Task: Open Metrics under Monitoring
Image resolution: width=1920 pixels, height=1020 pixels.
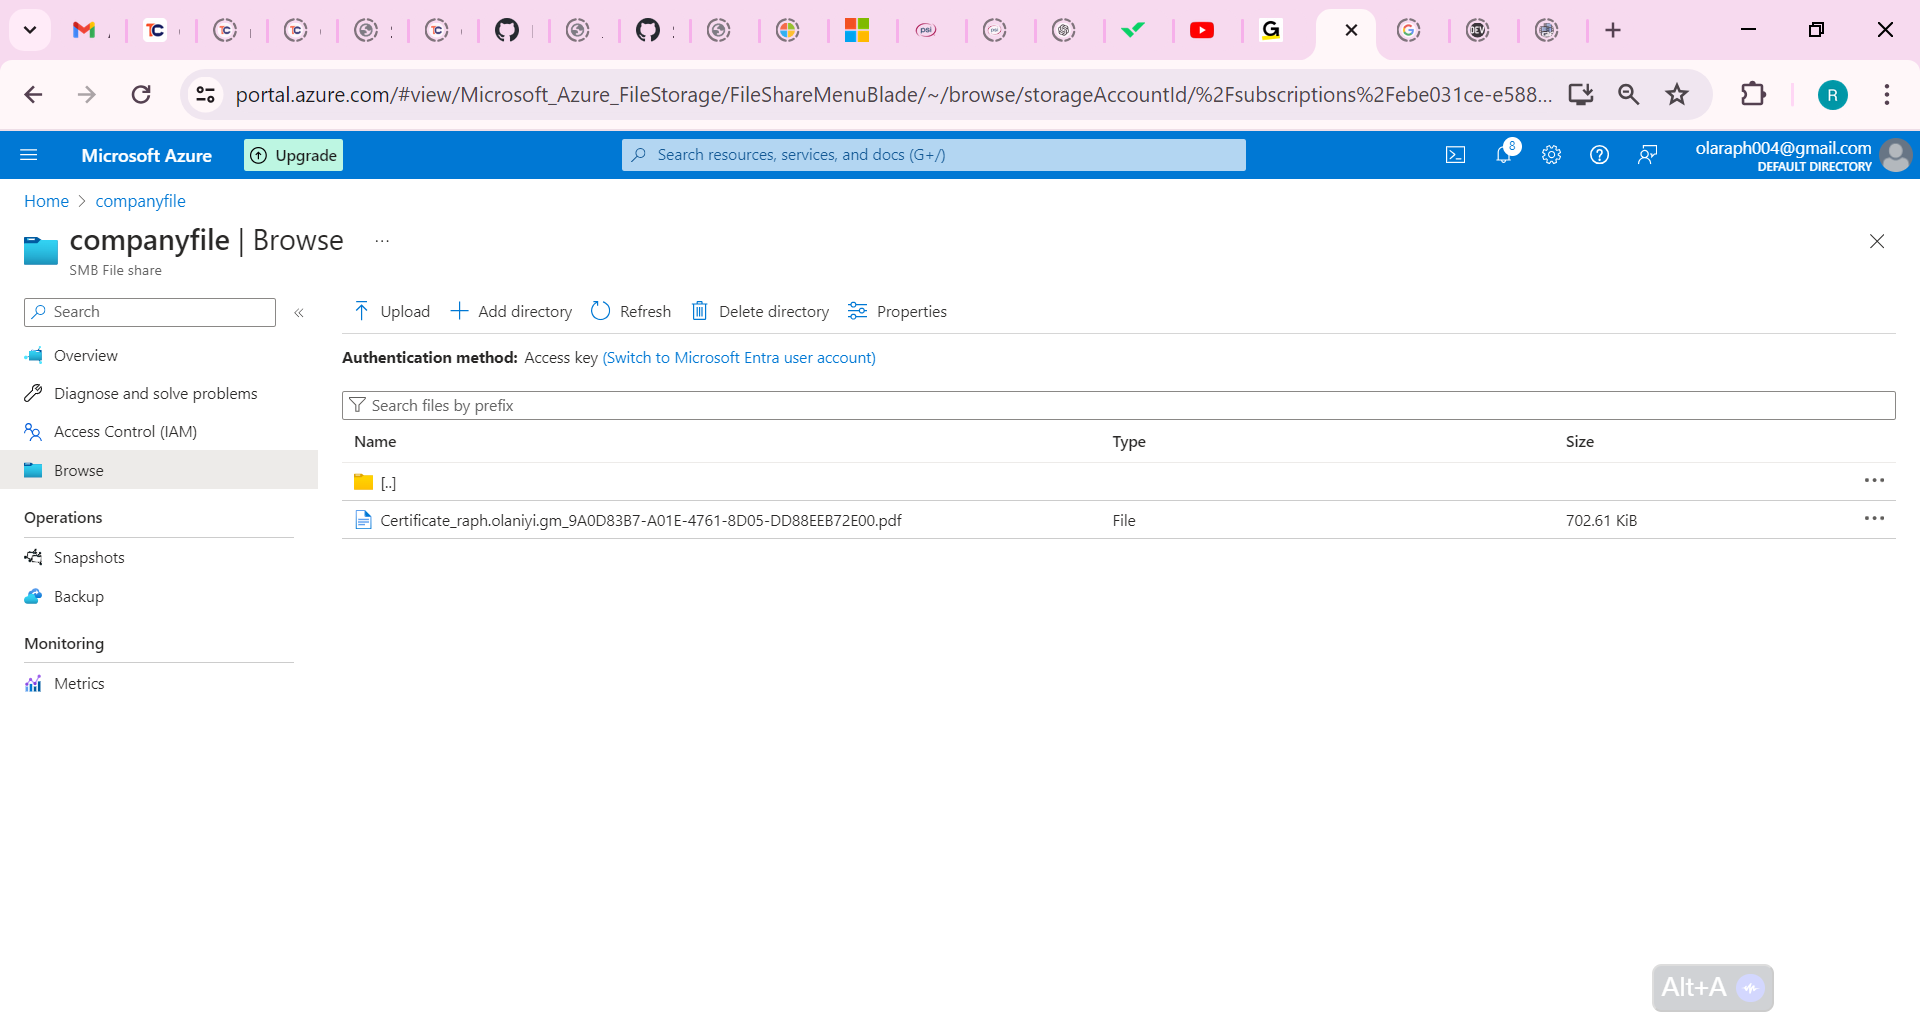Action: tap(79, 683)
